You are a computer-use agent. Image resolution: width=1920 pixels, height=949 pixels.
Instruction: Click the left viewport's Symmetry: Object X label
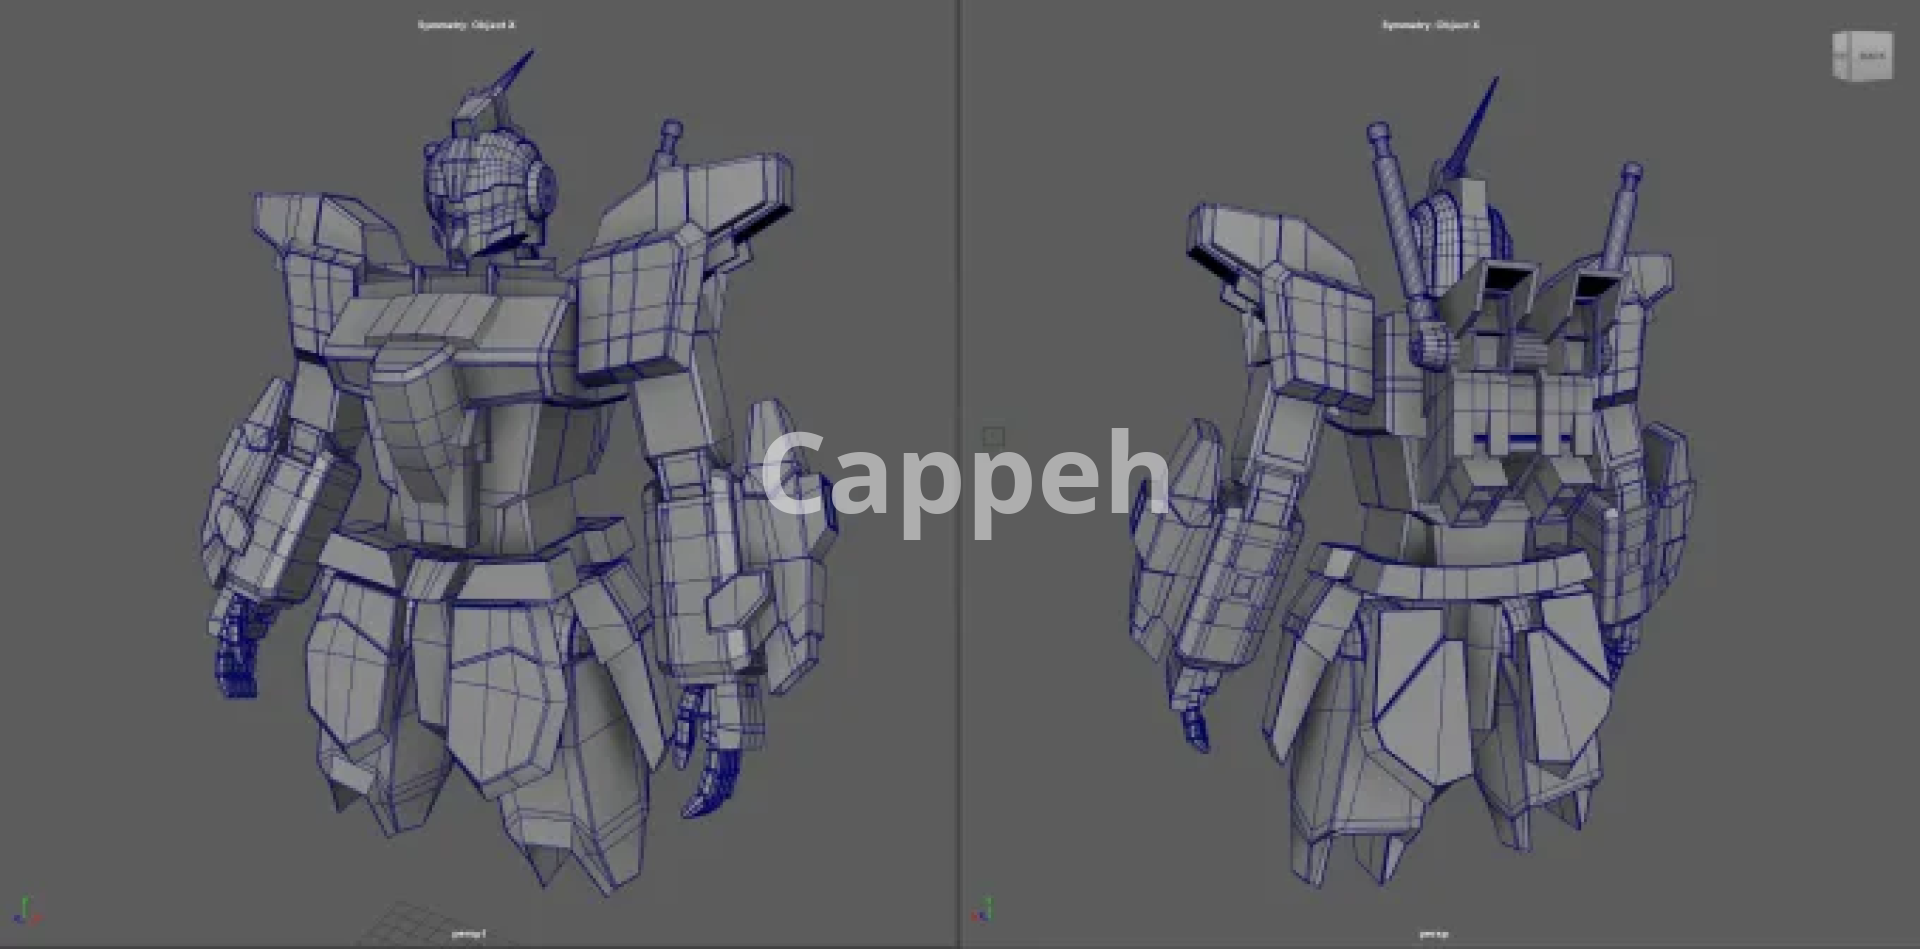point(466,25)
